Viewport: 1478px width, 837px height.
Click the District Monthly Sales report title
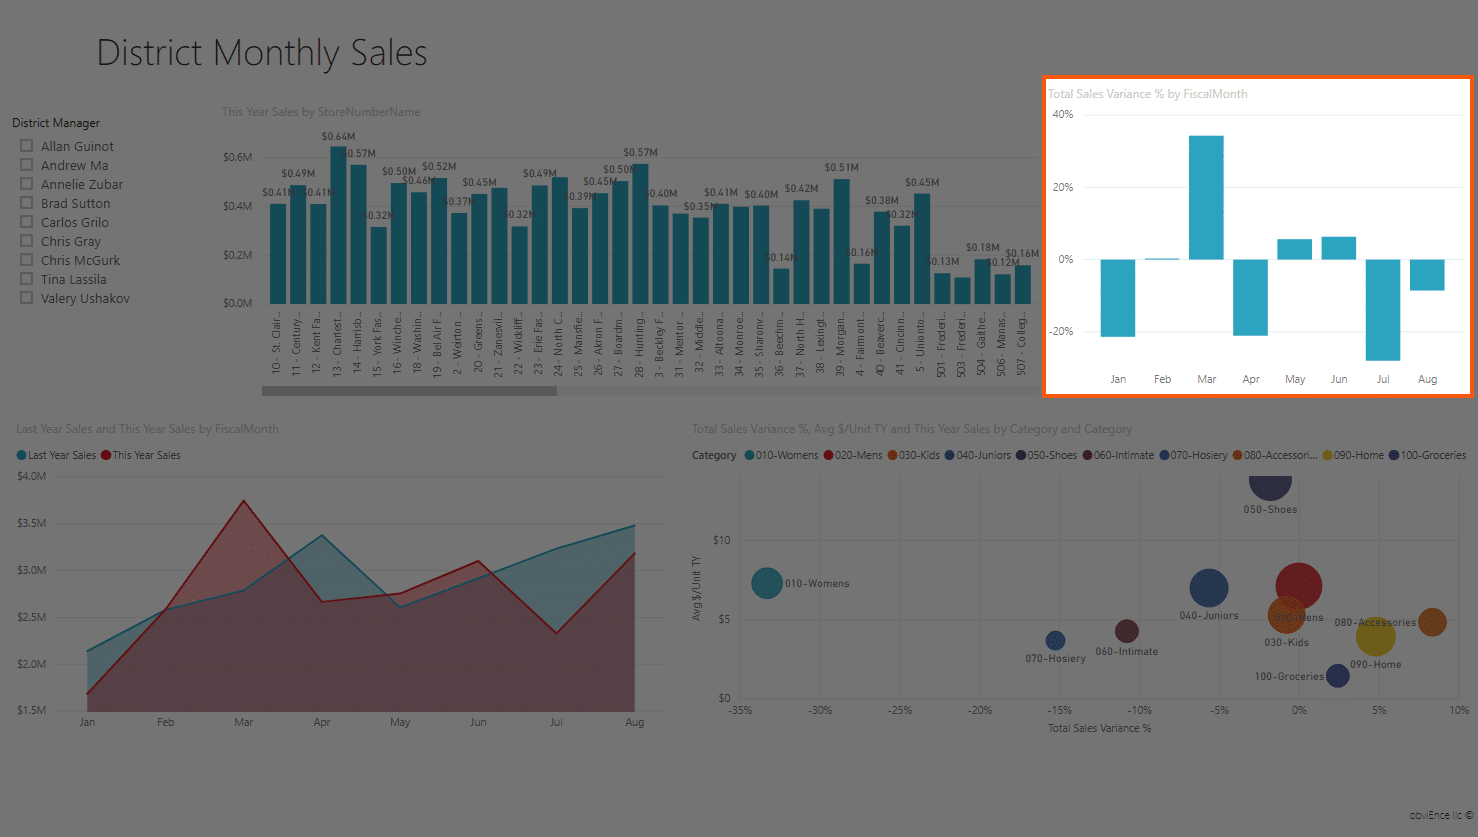[262, 52]
